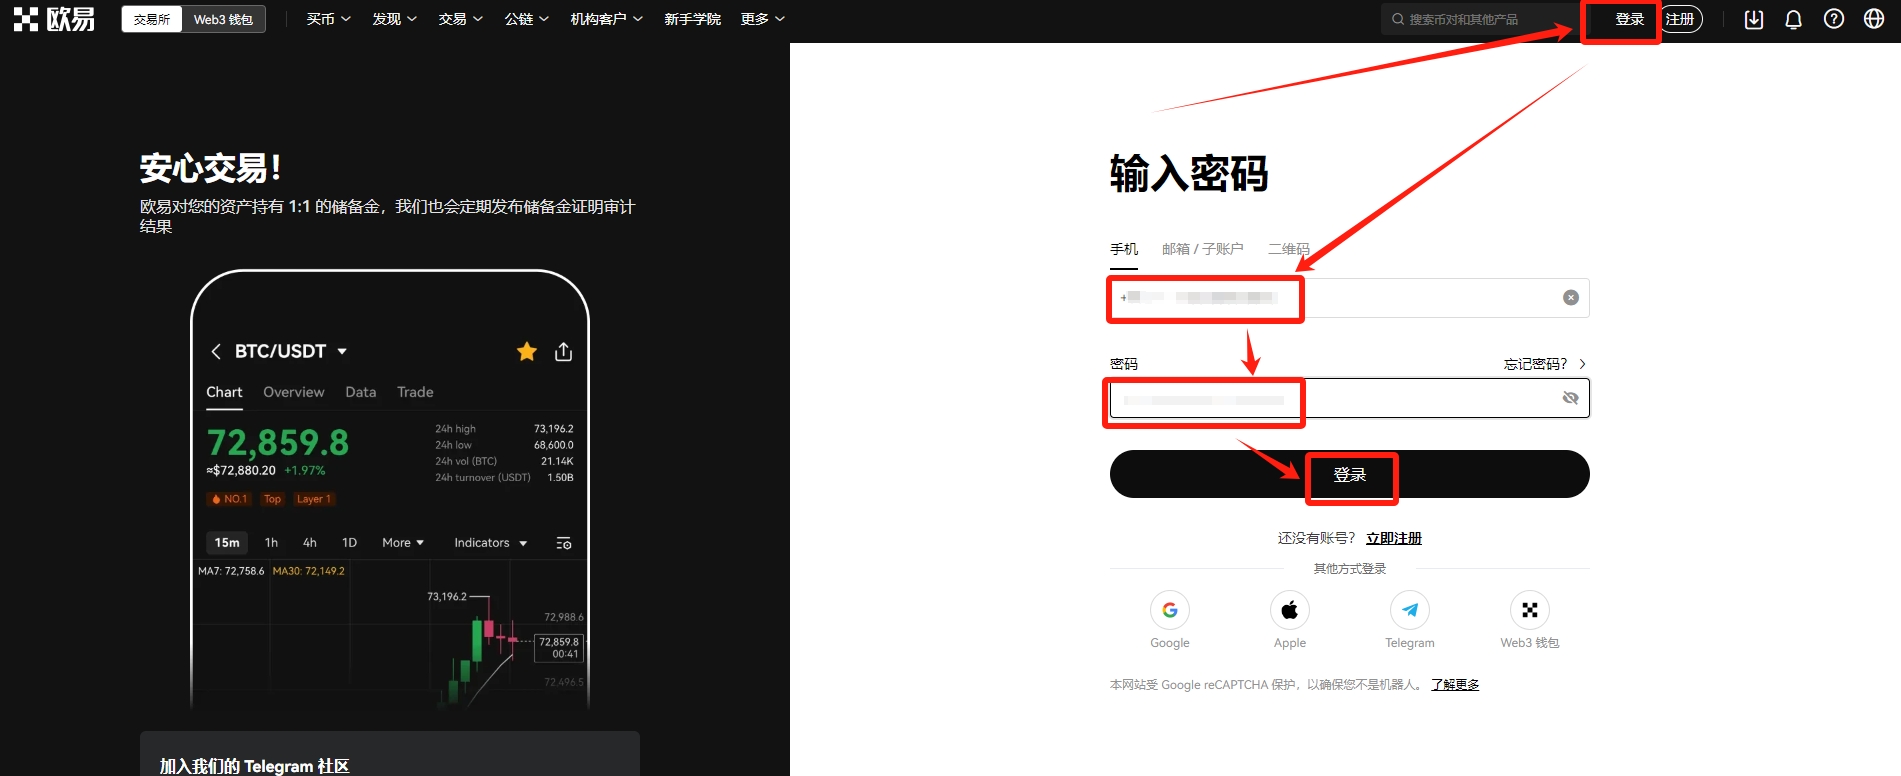1901x776 pixels.
Task: Click the Top tag
Action: click(272, 499)
